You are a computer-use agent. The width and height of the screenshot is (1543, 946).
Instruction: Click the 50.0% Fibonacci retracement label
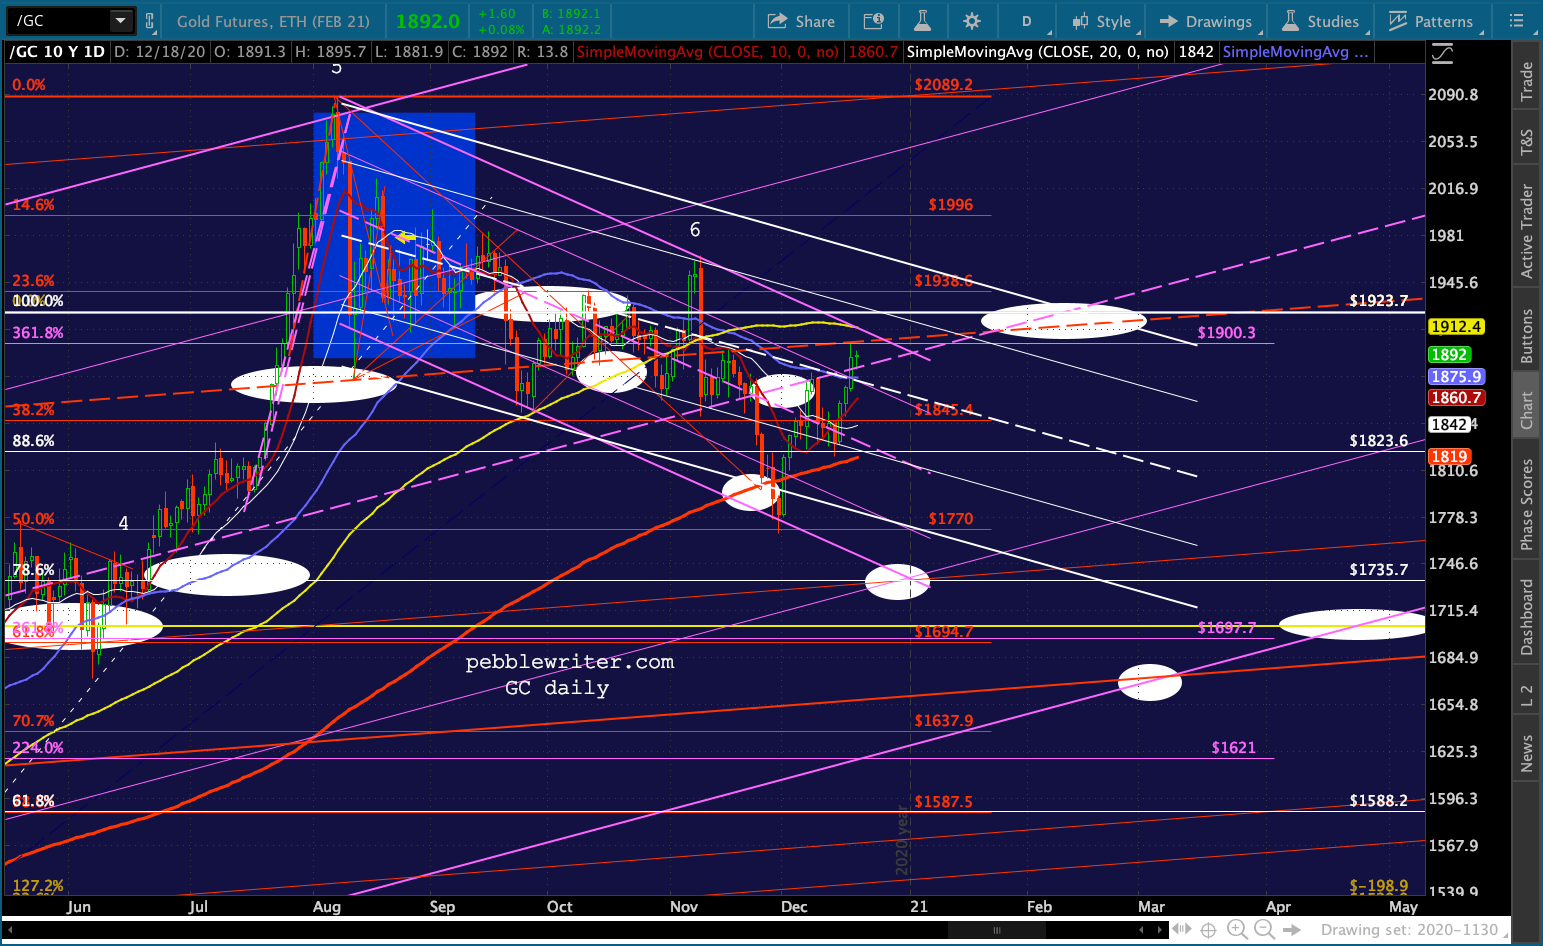point(34,519)
